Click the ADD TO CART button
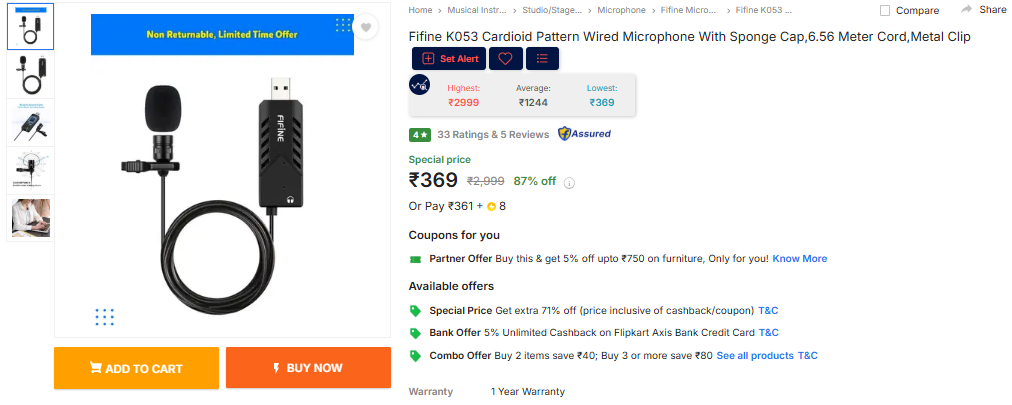Viewport: 1012px width, 405px height. click(x=136, y=368)
